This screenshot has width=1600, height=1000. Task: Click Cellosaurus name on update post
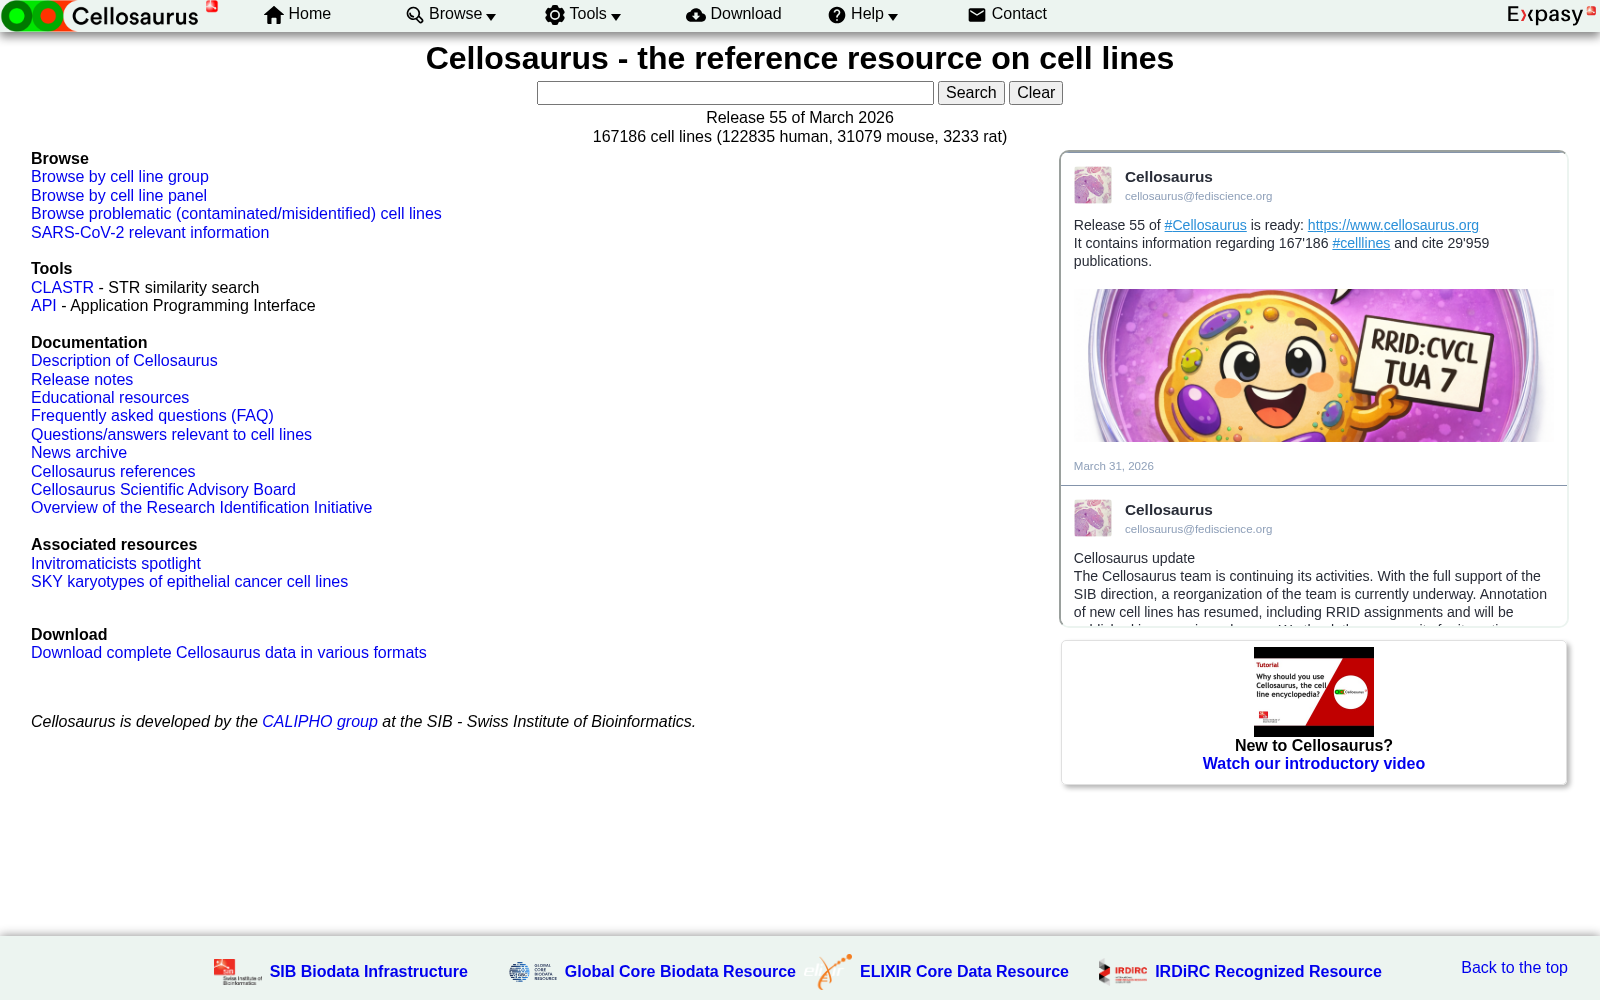point(1168,510)
